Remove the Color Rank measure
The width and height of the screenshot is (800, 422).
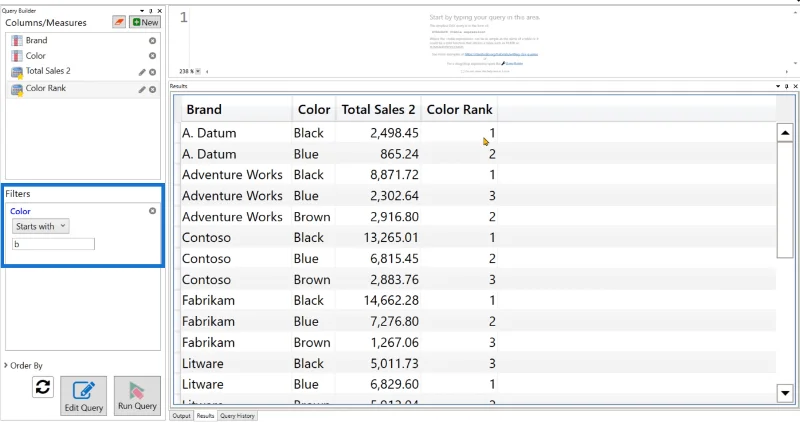coord(153,90)
